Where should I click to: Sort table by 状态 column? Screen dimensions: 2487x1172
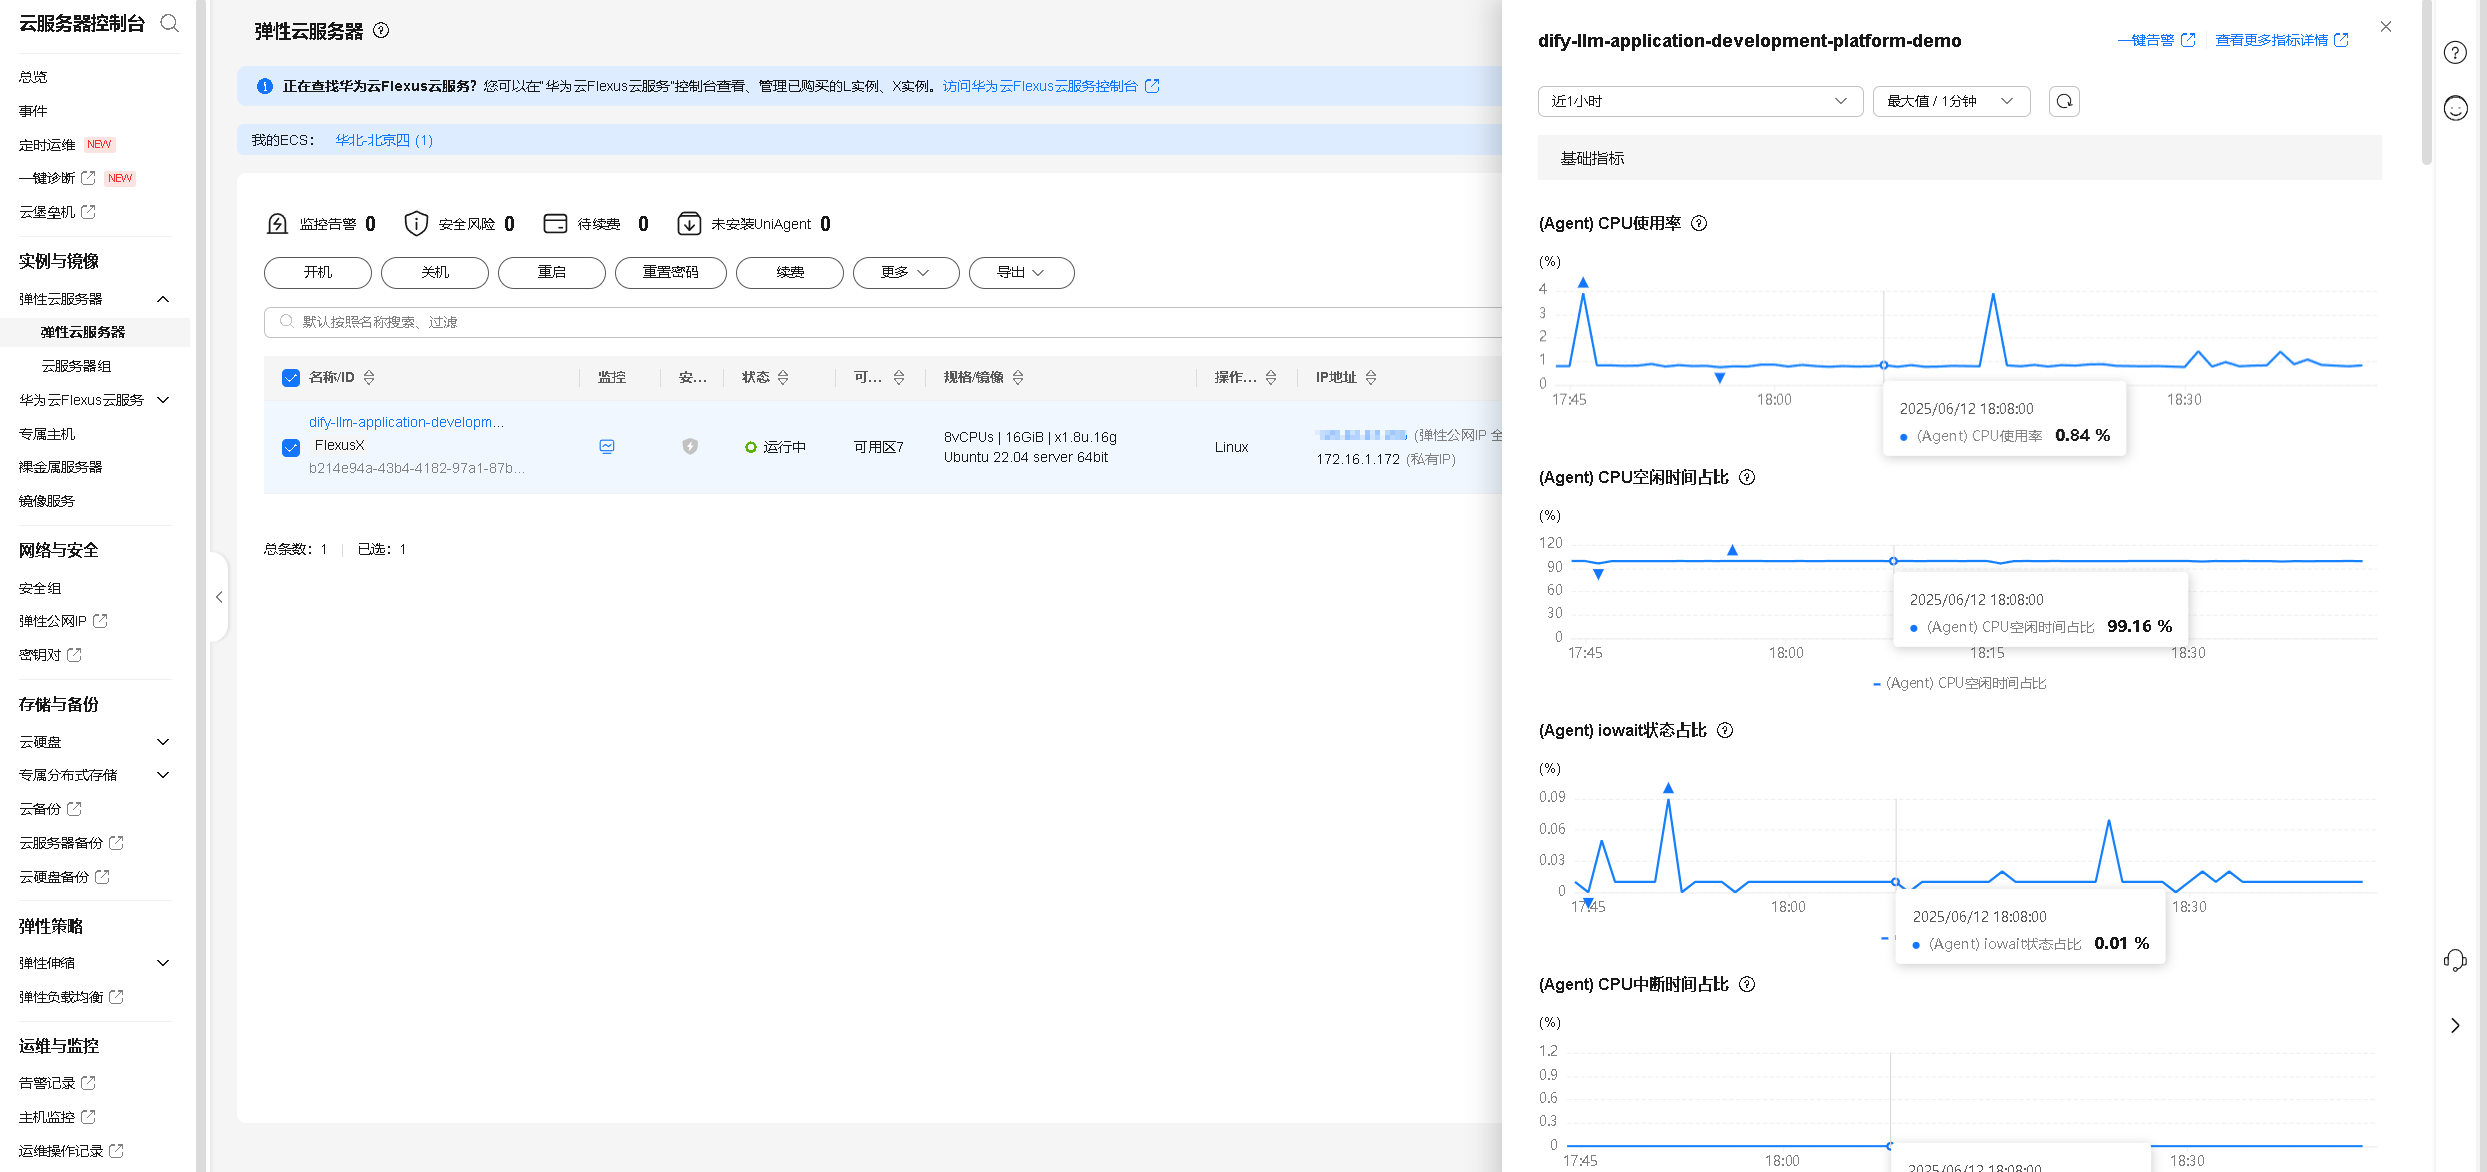[x=783, y=377]
